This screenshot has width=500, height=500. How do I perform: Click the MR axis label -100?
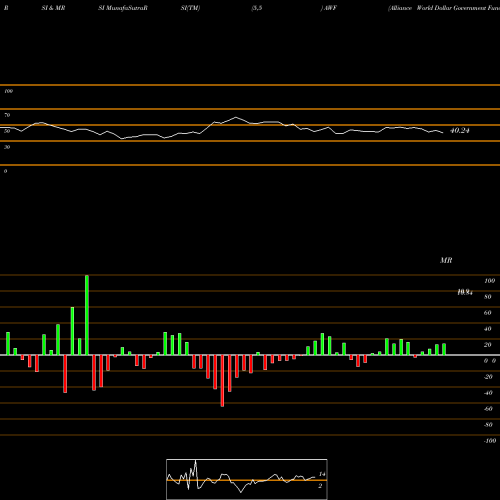(490, 441)
